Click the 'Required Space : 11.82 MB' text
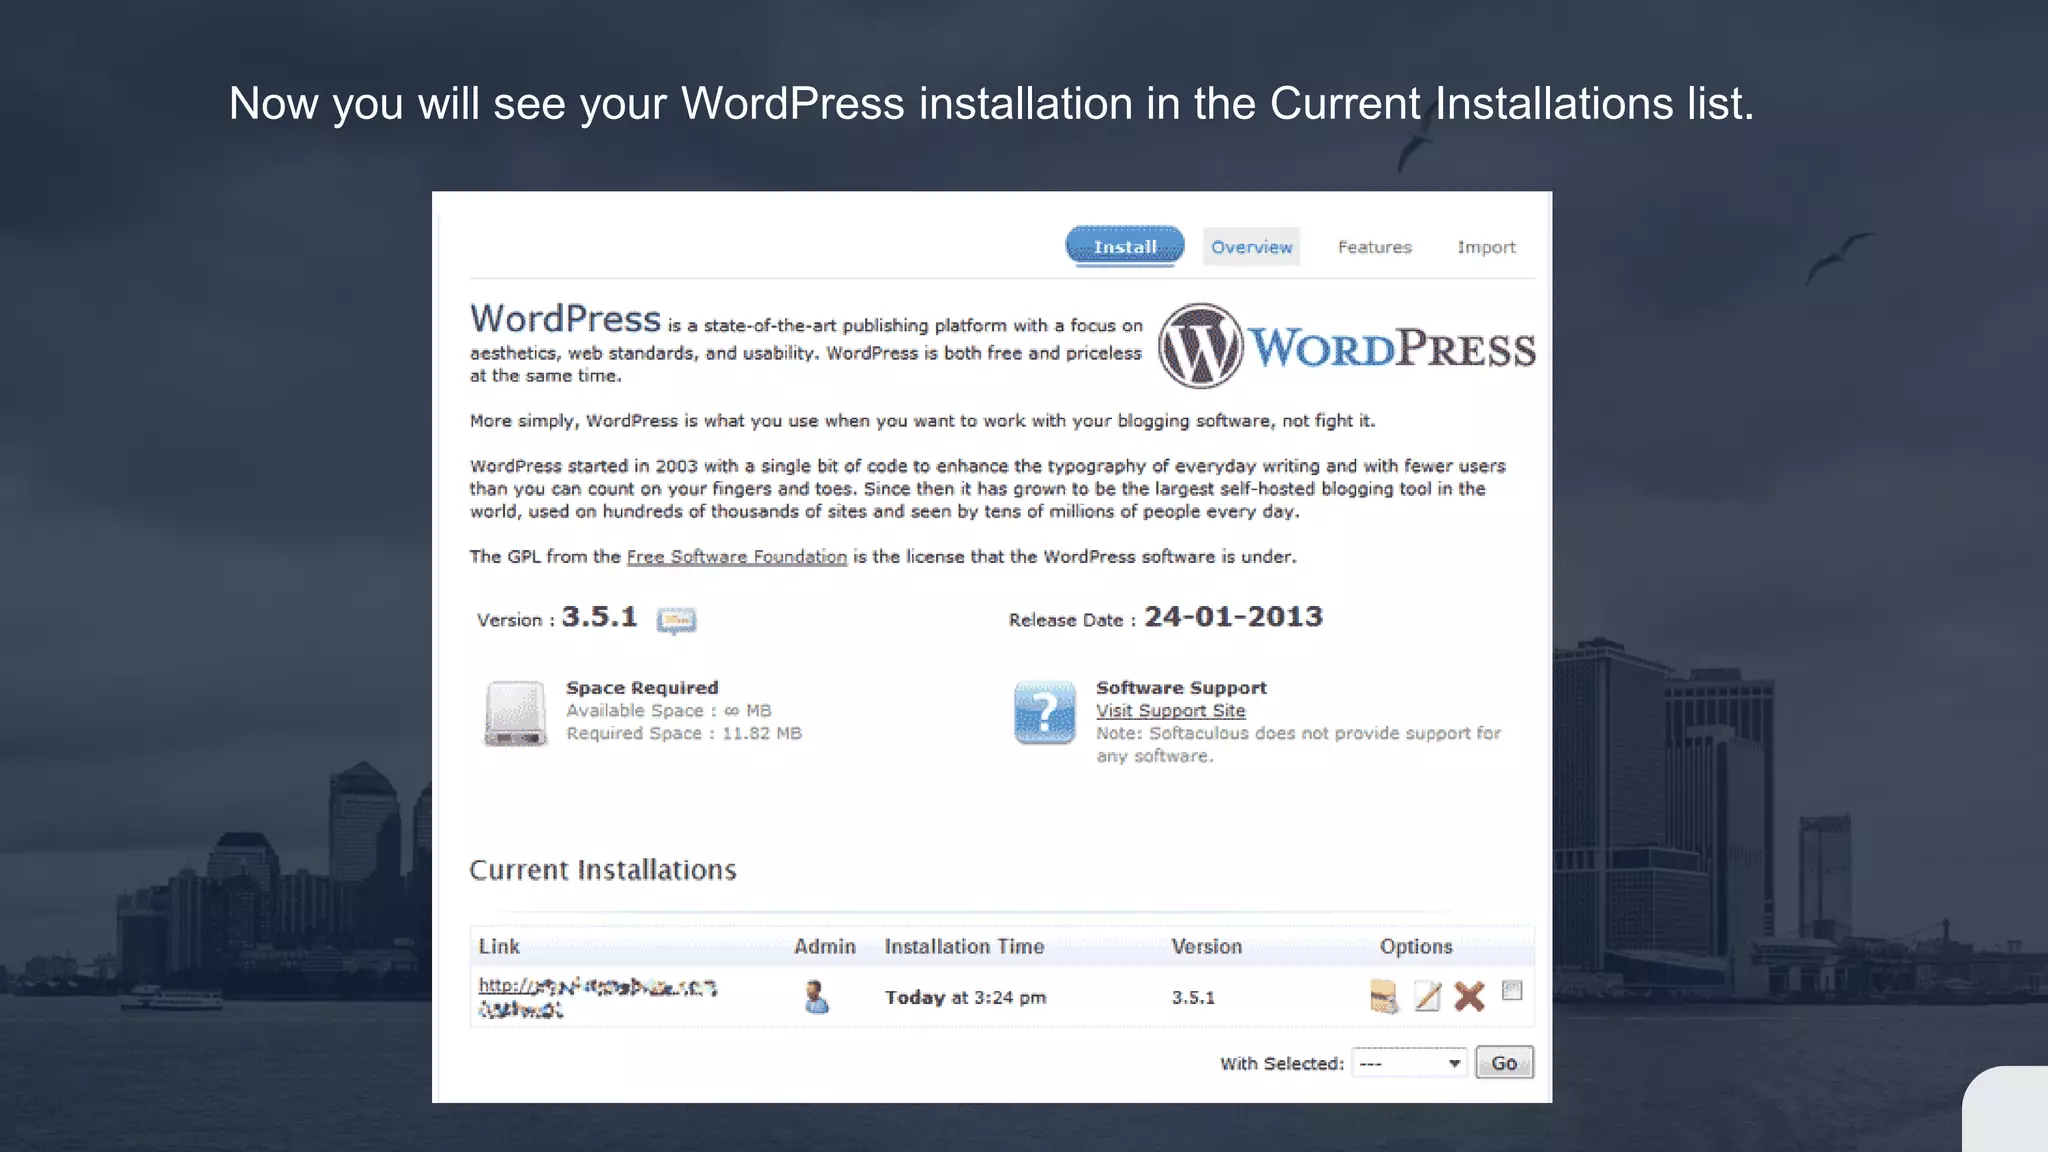The height and width of the screenshot is (1152, 2048). [684, 733]
